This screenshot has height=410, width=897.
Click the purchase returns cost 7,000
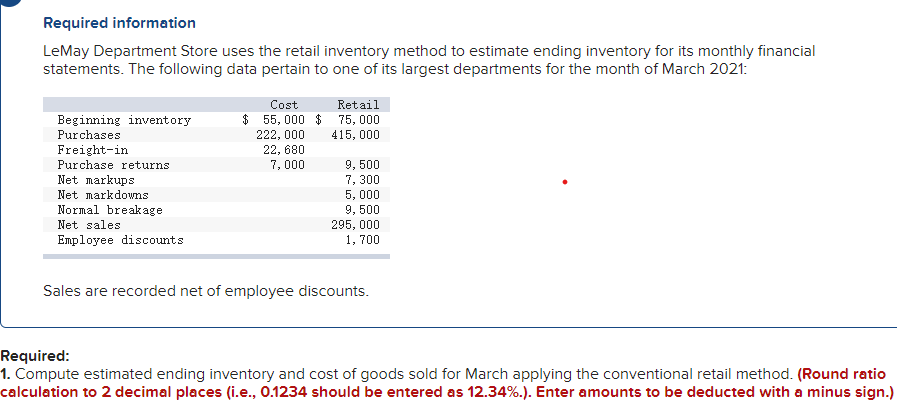pyautogui.click(x=287, y=165)
